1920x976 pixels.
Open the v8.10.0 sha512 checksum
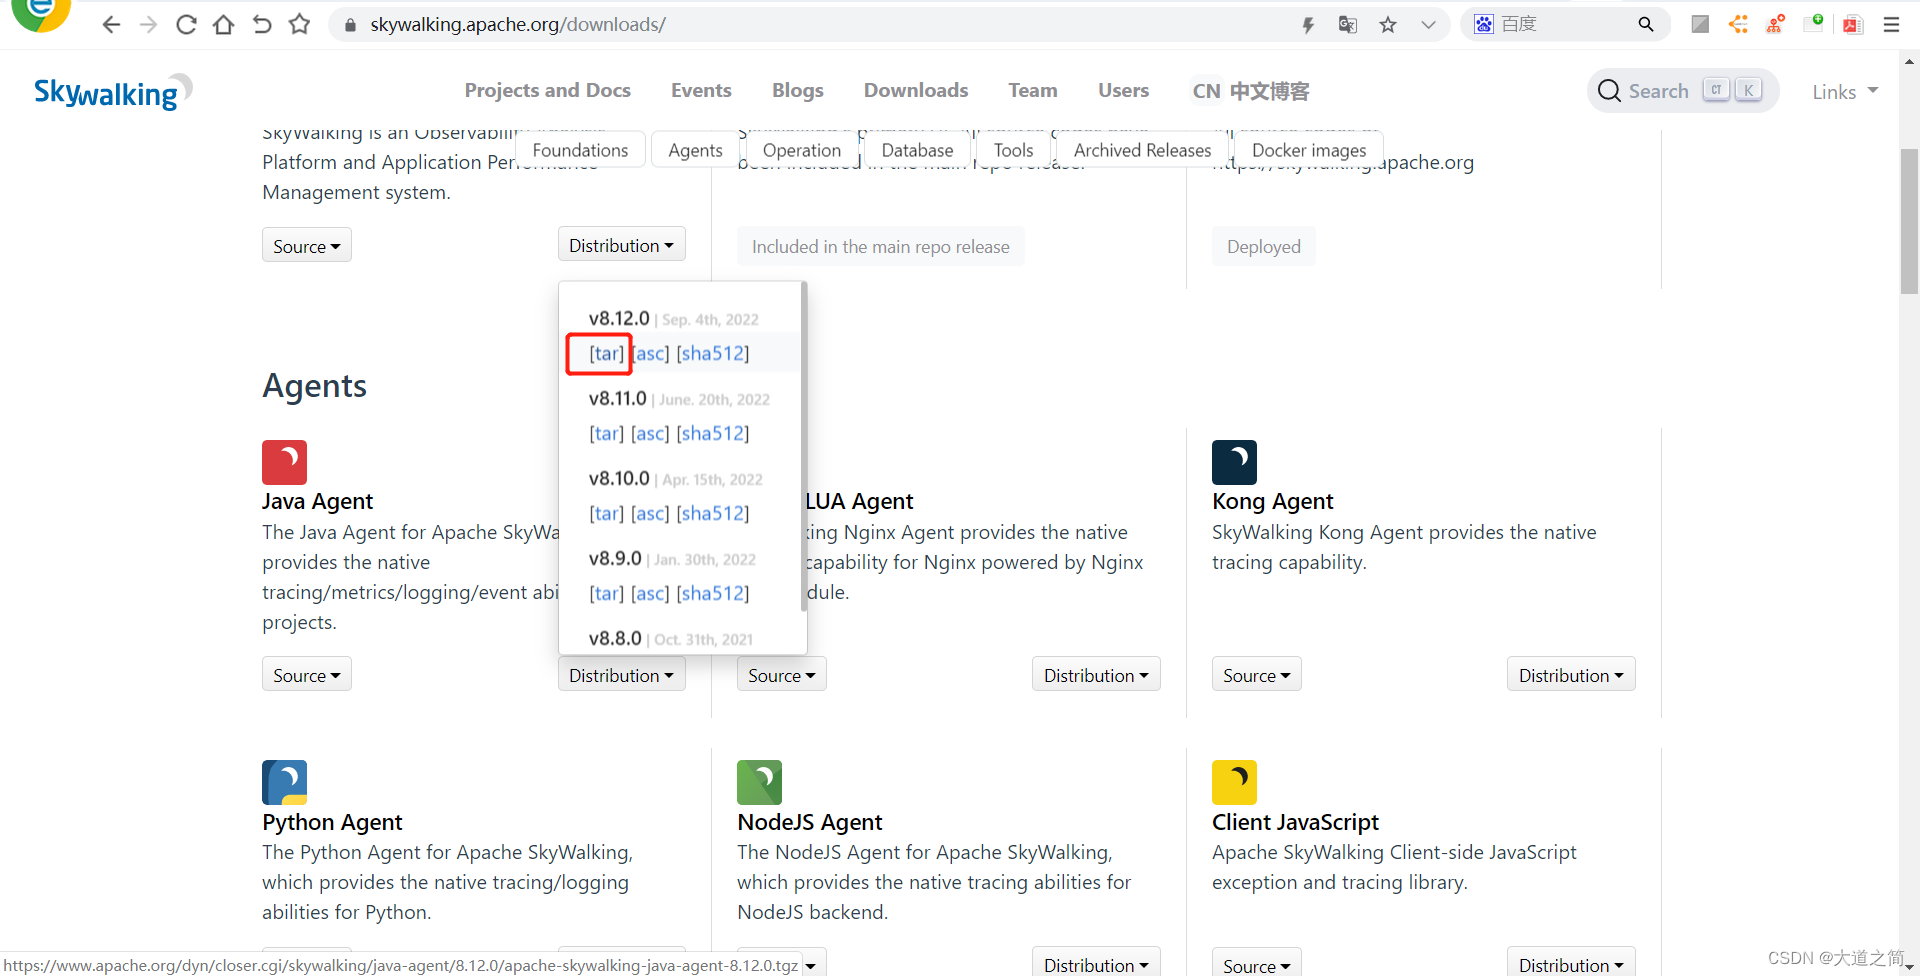[713, 513]
